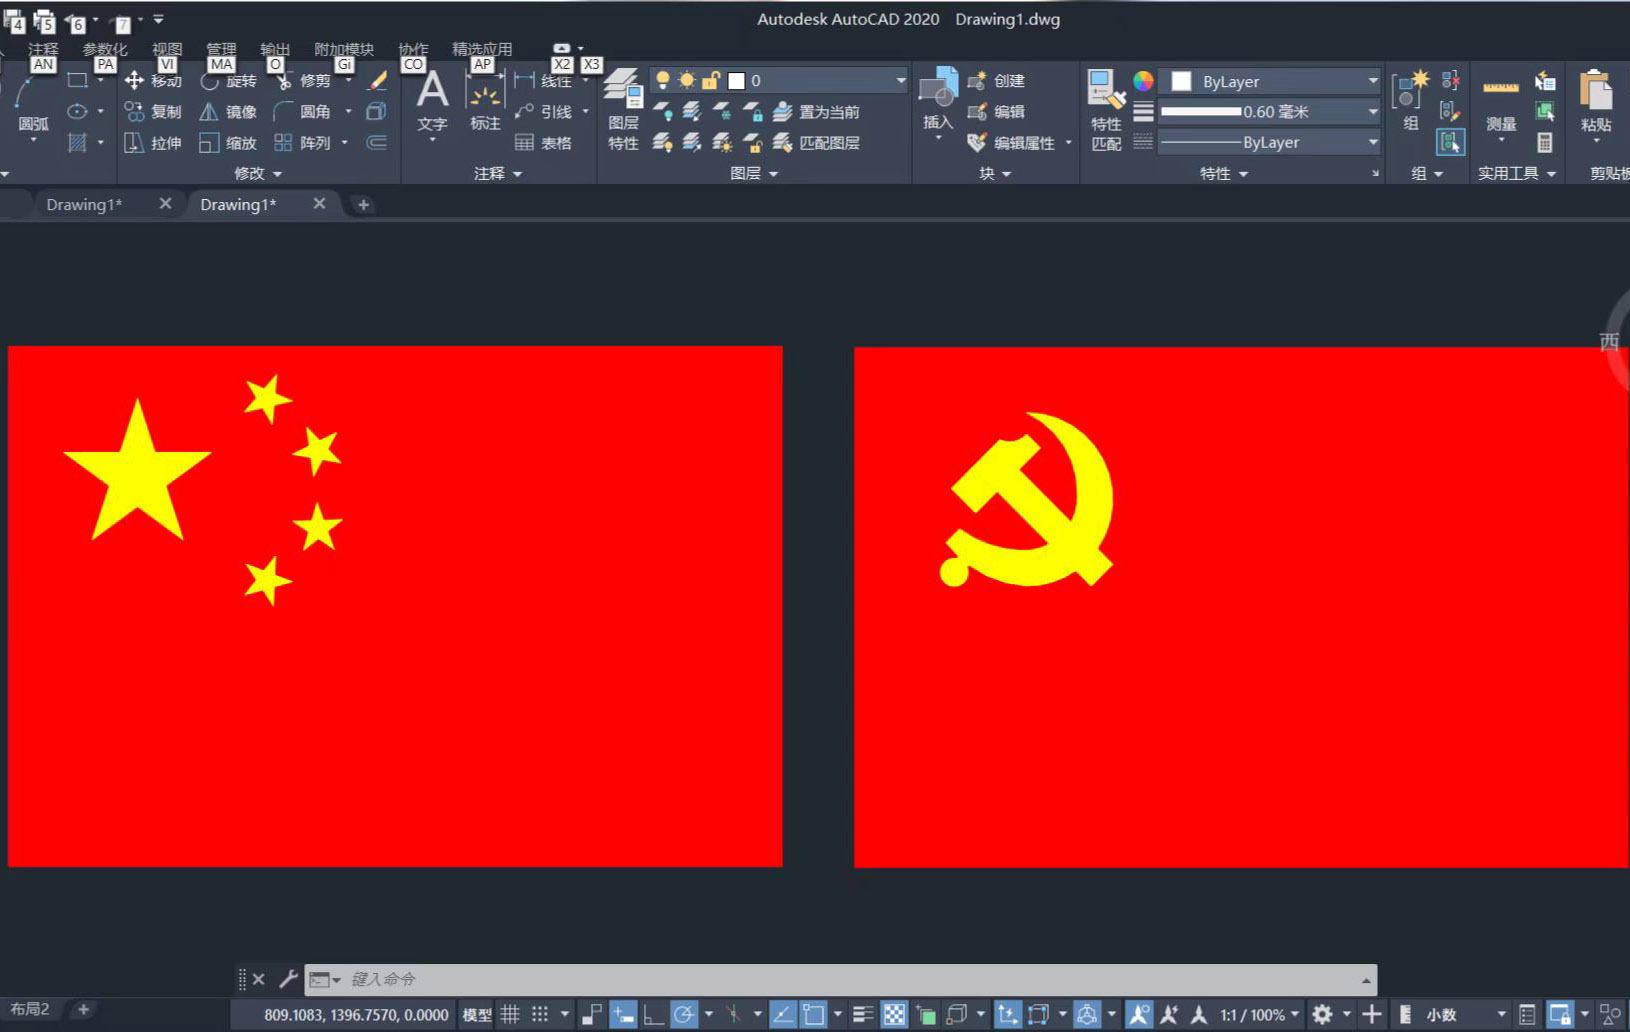Click the Match Properties (特性匹配) icon
Image resolution: width=1630 pixels, height=1032 pixels.
1106,110
